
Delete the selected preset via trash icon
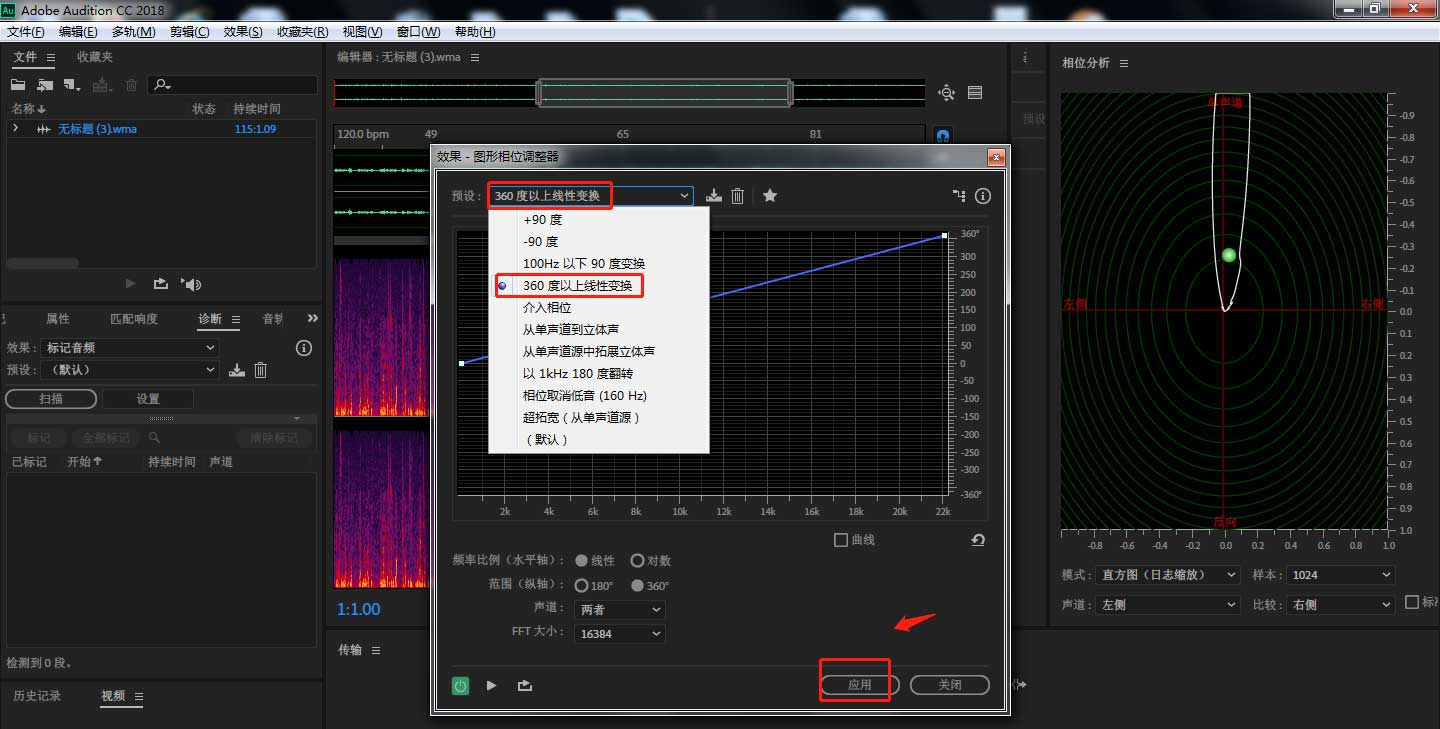pyautogui.click(x=737, y=196)
